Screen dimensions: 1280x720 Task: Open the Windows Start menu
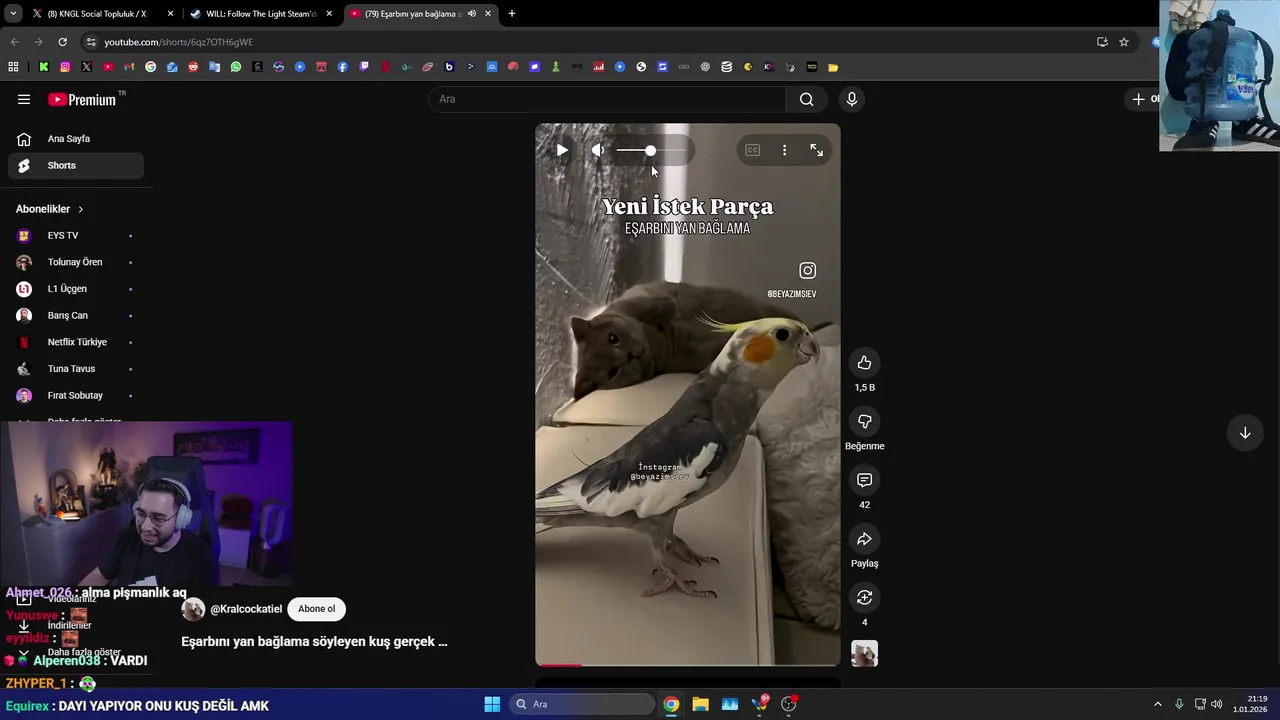click(x=492, y=704)
